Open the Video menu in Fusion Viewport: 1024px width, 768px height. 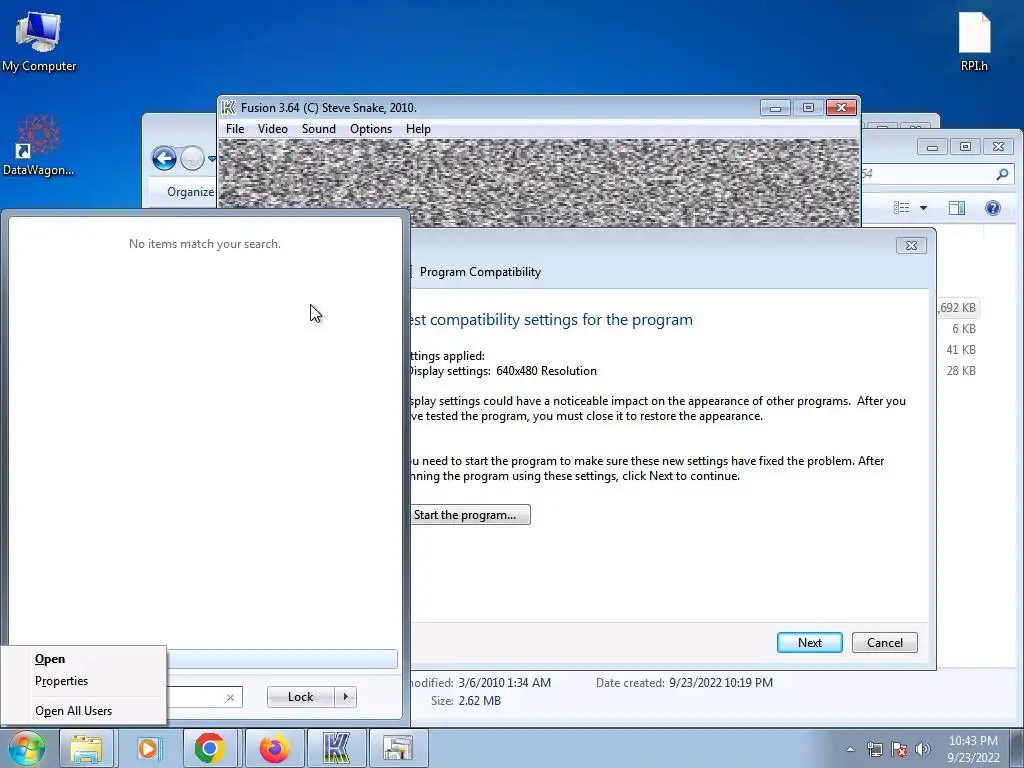pos(272,129)
